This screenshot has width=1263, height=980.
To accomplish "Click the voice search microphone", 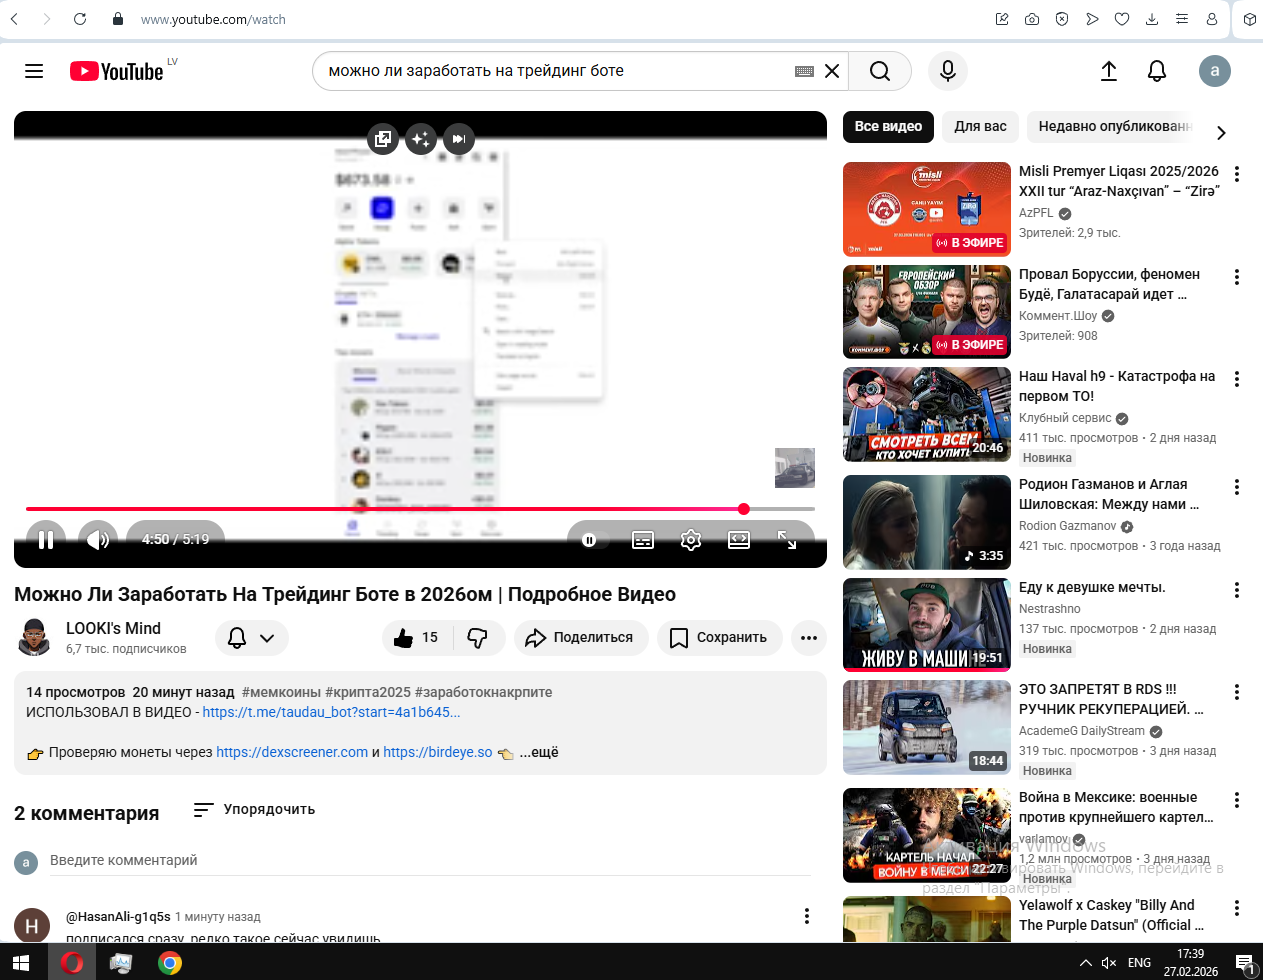I will coord(947,71).
